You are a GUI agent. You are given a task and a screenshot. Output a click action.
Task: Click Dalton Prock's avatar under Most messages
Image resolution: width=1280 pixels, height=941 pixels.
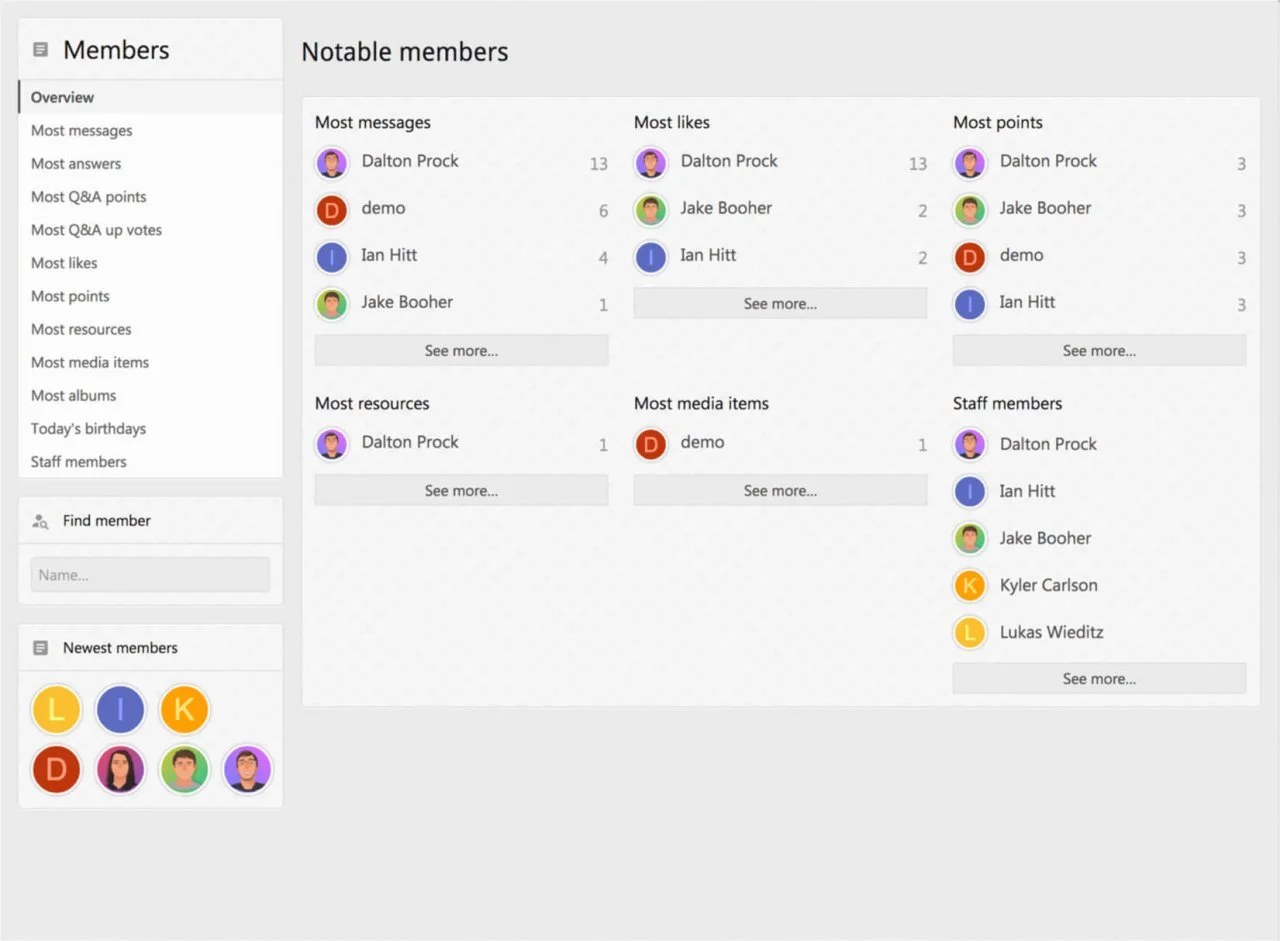pos(332,162)
